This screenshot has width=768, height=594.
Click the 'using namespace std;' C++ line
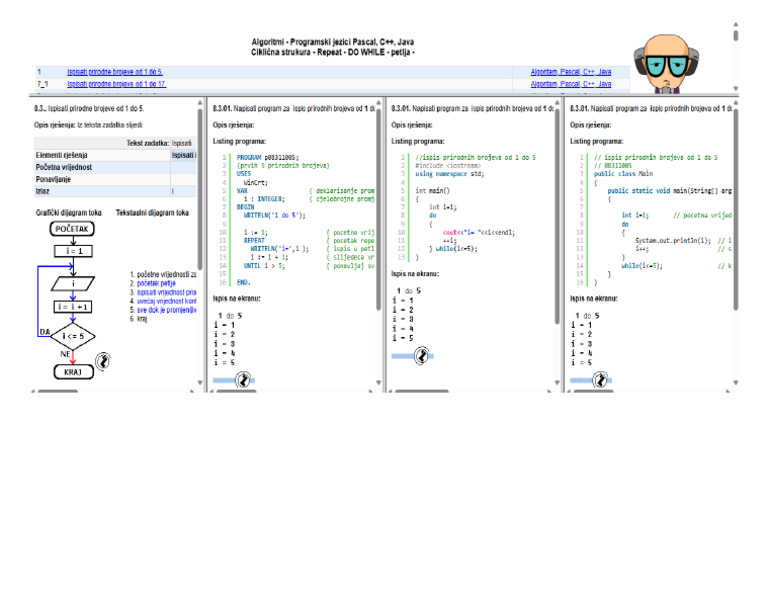pyautogui.click(x=450, y=174)
